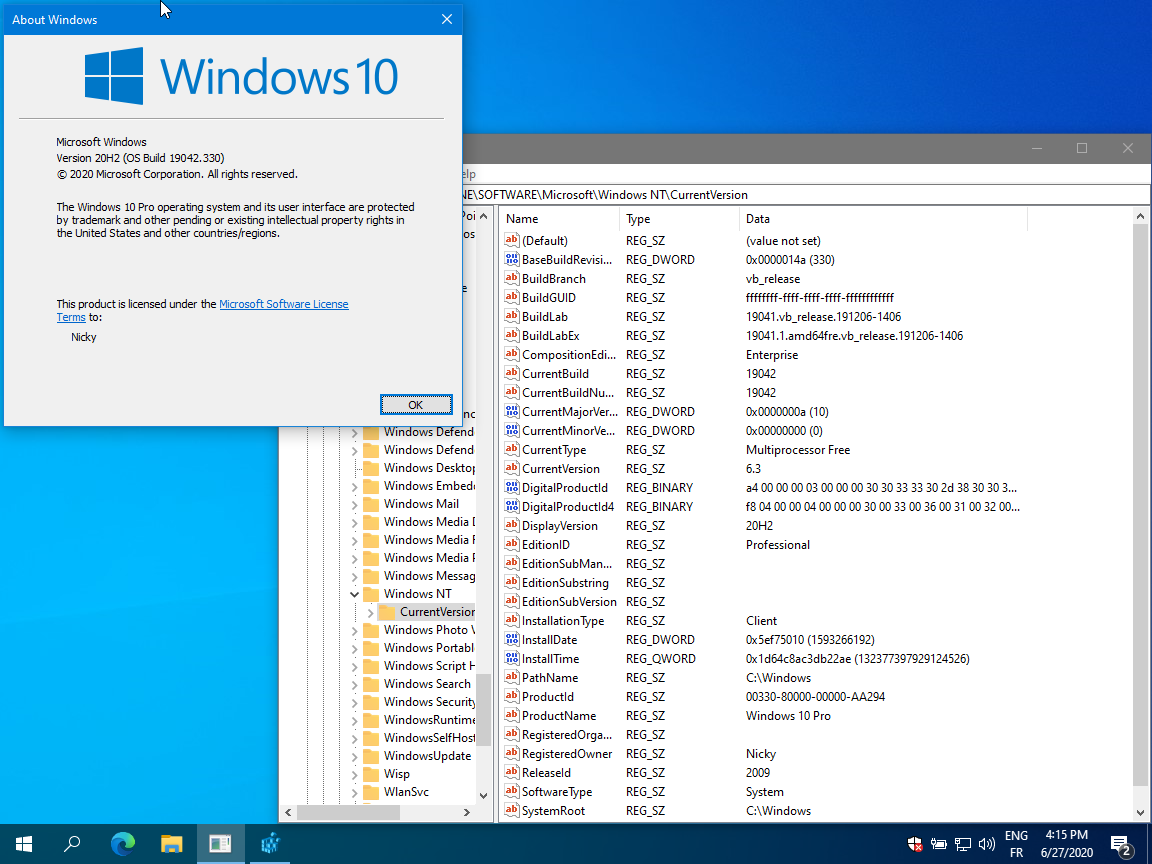Expand the Wisp registry key
Viewport: 1152px width, 864px height.
coord(355,774)
